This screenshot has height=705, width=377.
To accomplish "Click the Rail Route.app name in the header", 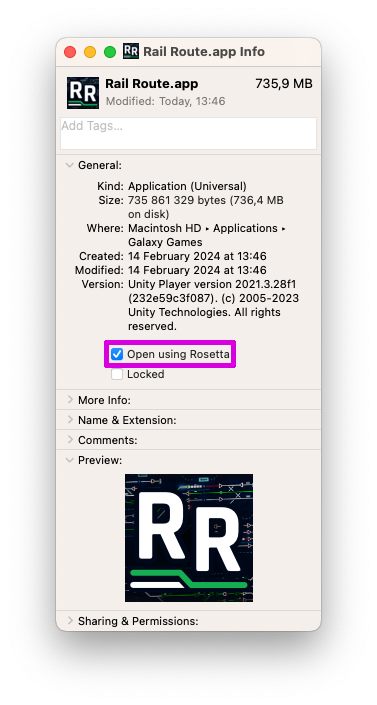I will 152,84.
